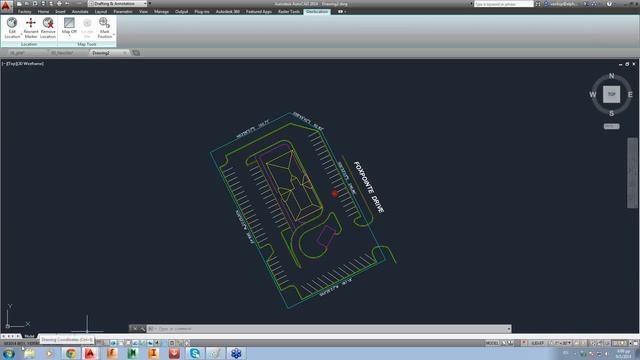
Task: Switch to the Annotate ribbon tab
Action: pyautogui.click(x=80, y=12)
